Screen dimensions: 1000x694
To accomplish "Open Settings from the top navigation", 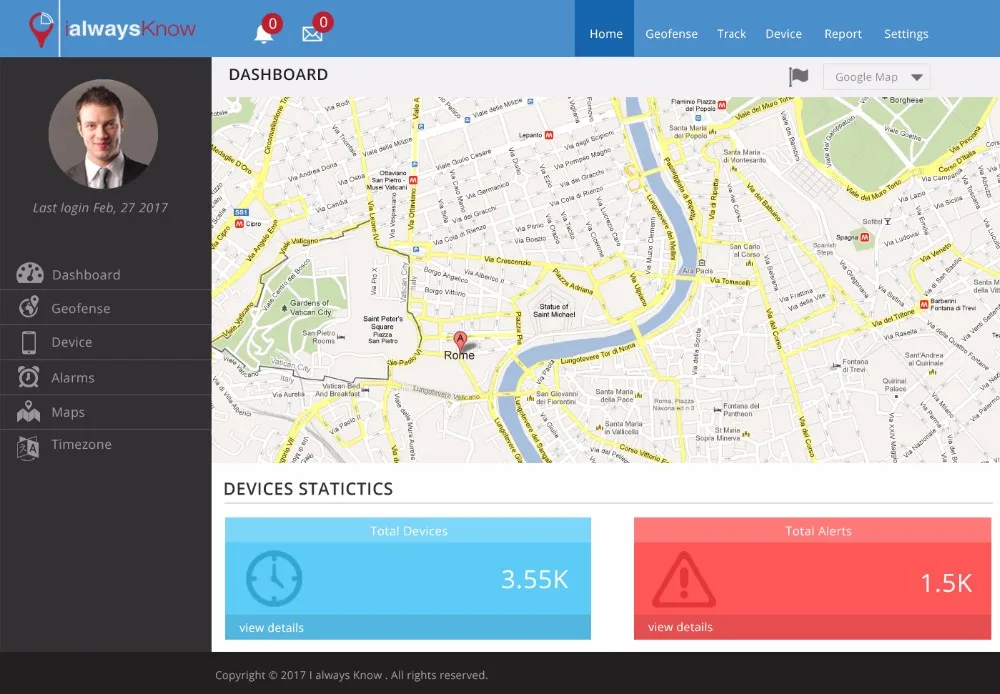I will [905, 33].
